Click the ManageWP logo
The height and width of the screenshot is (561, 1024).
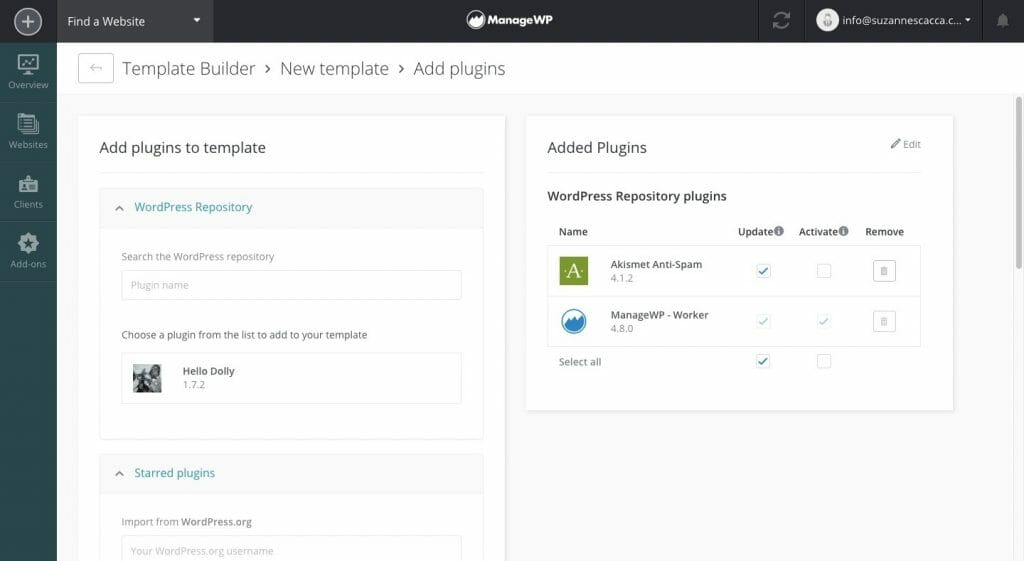pyautogui.click(x=510, y=20)
